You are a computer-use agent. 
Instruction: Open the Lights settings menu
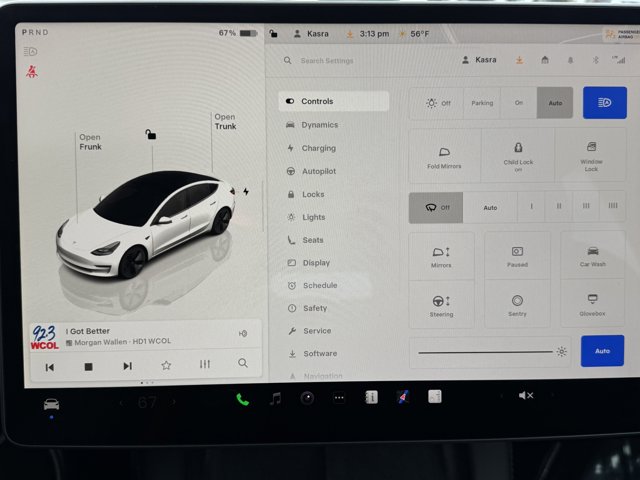pyautogui.click(x=306, y=217)
